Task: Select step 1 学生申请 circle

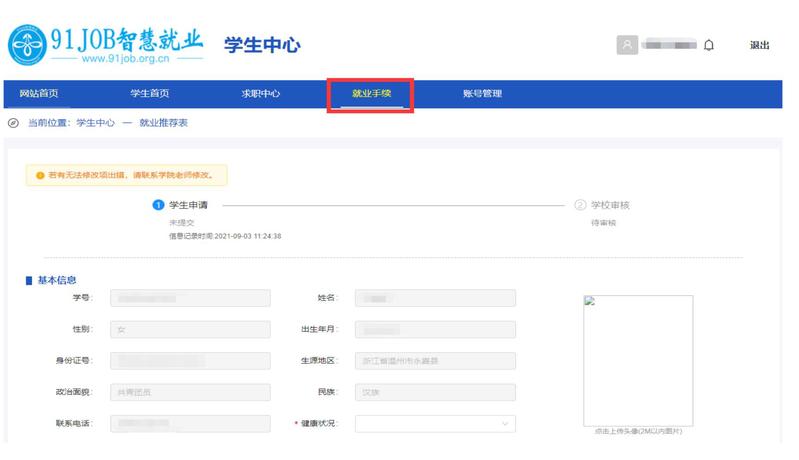Action: click(158, 205)
